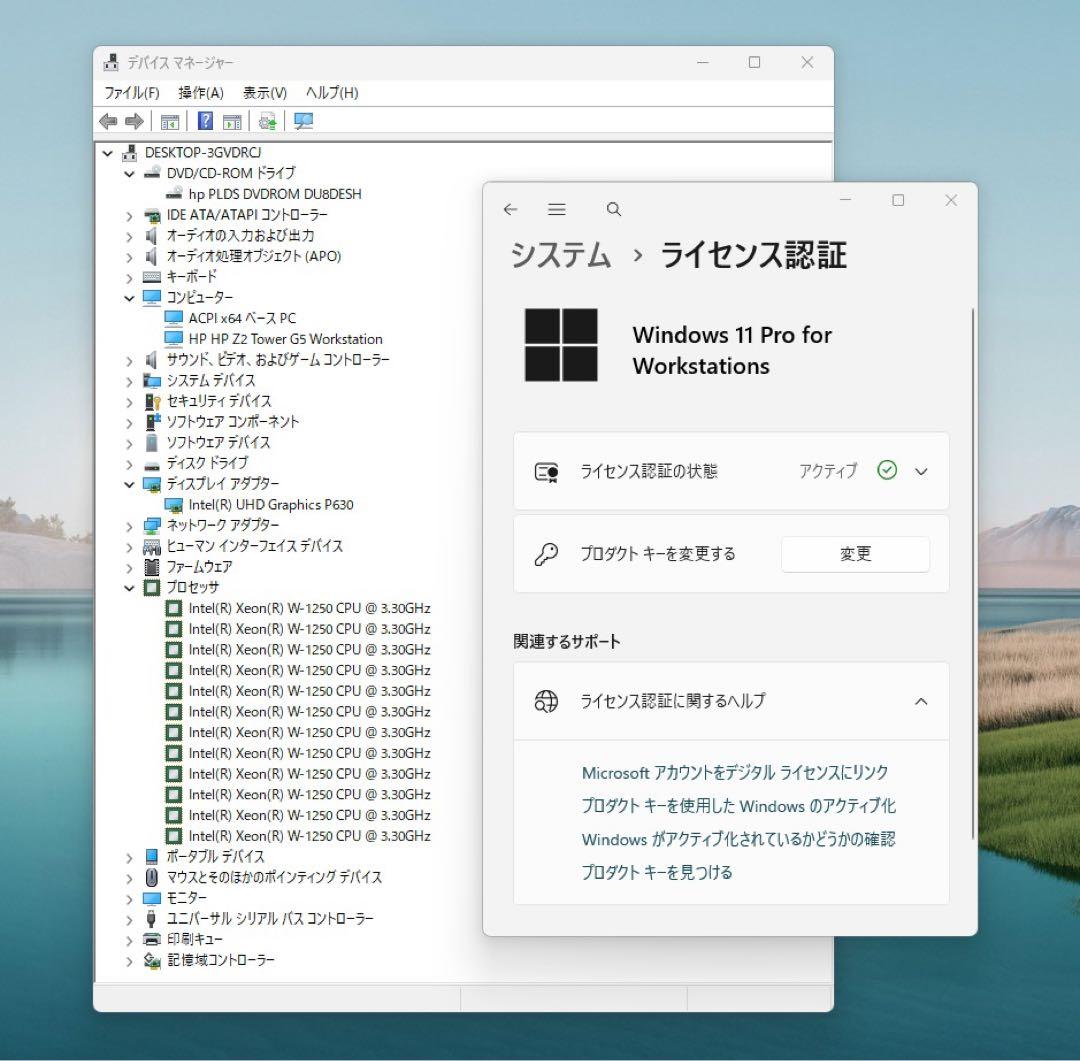This screenshot has height=1061, width=1080.
Task: Collapse the DESKTOP-3GVDRCJ root node
Action: click(x=107, y=153)
